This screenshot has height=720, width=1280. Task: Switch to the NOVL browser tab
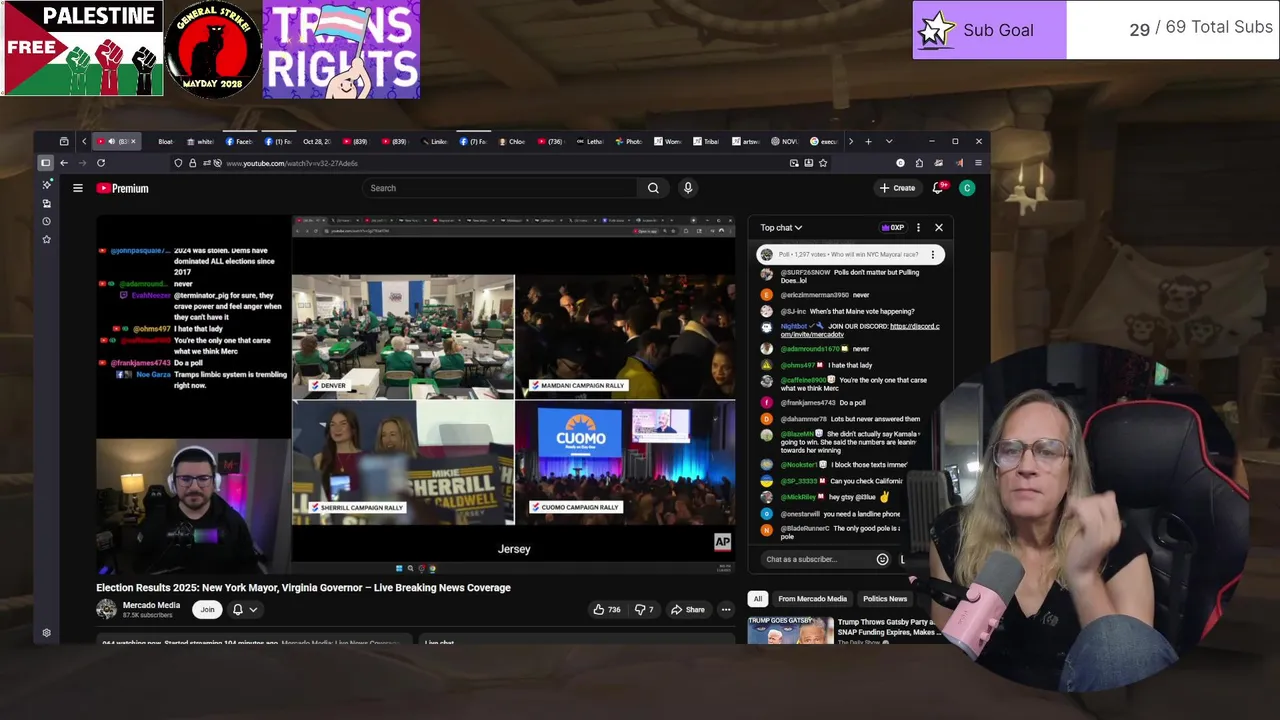point(785,141)
